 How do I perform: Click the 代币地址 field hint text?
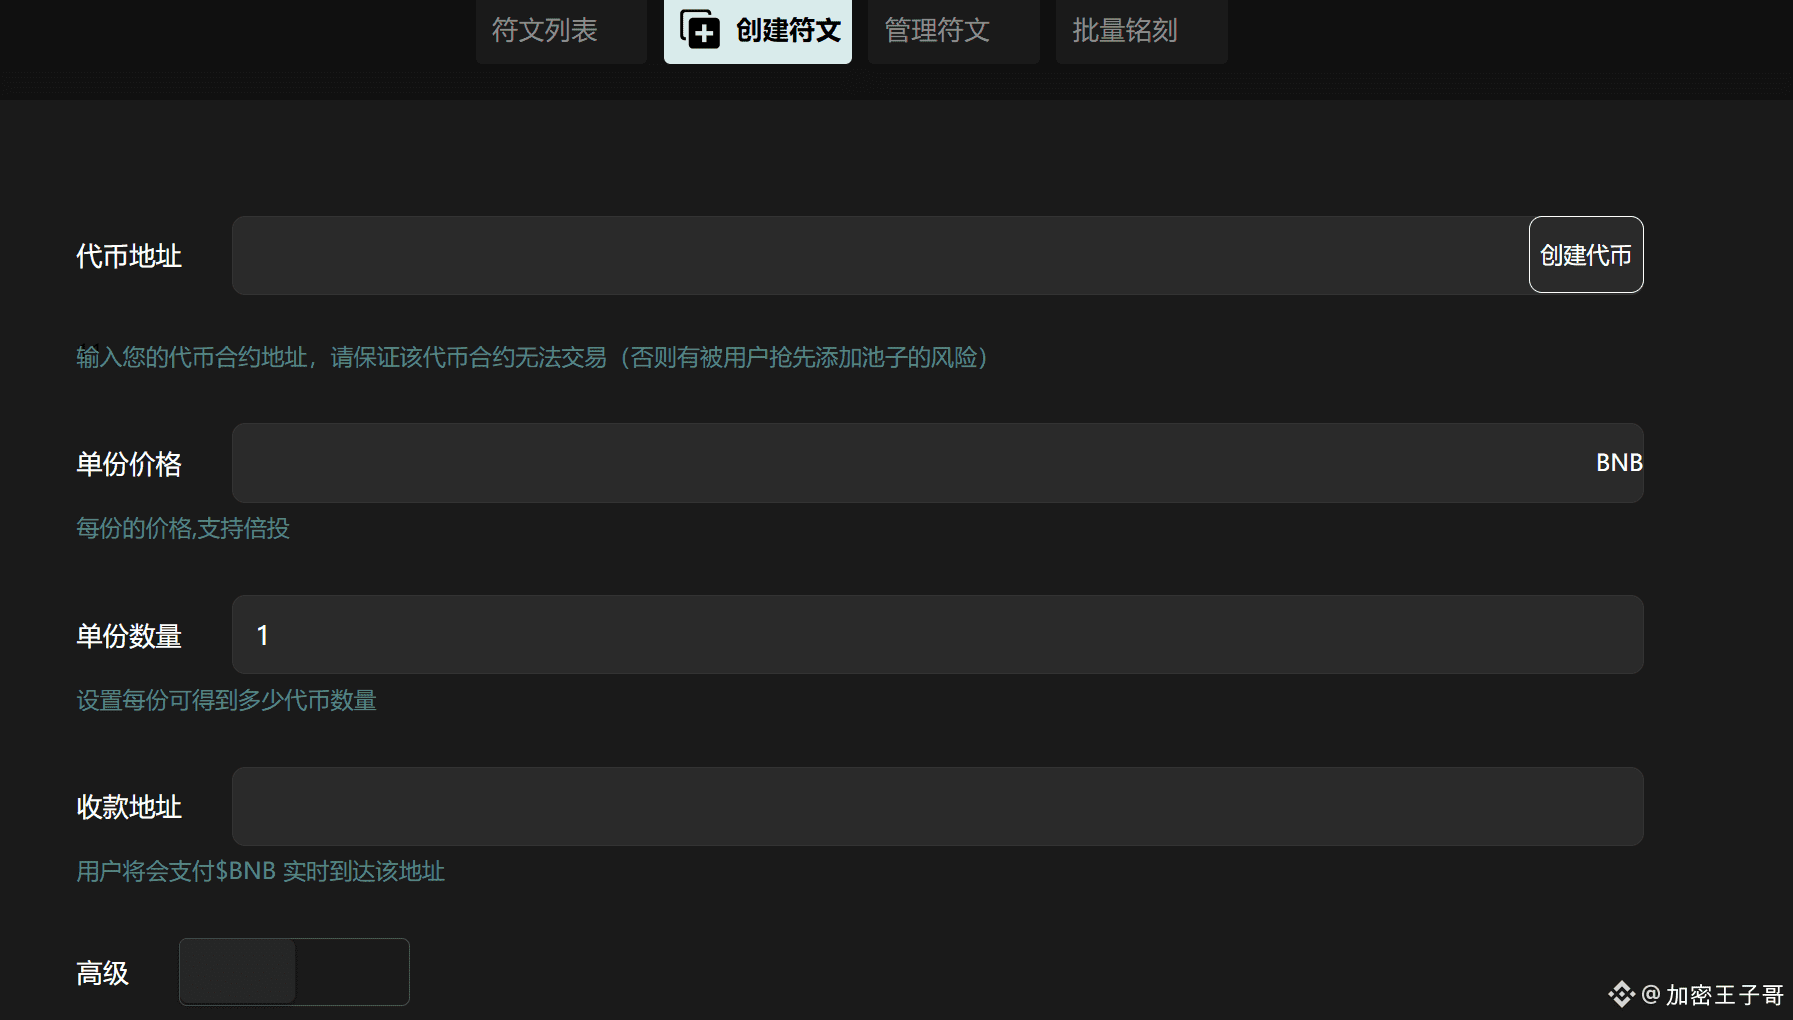point(530,358)
